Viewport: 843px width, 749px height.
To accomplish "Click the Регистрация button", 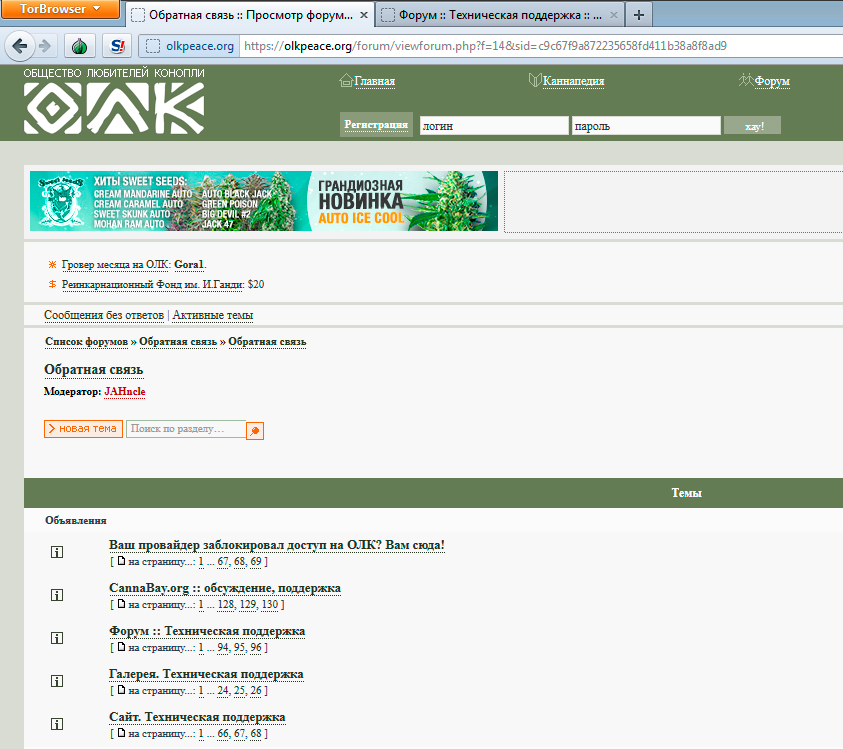I will click(376, 124).
